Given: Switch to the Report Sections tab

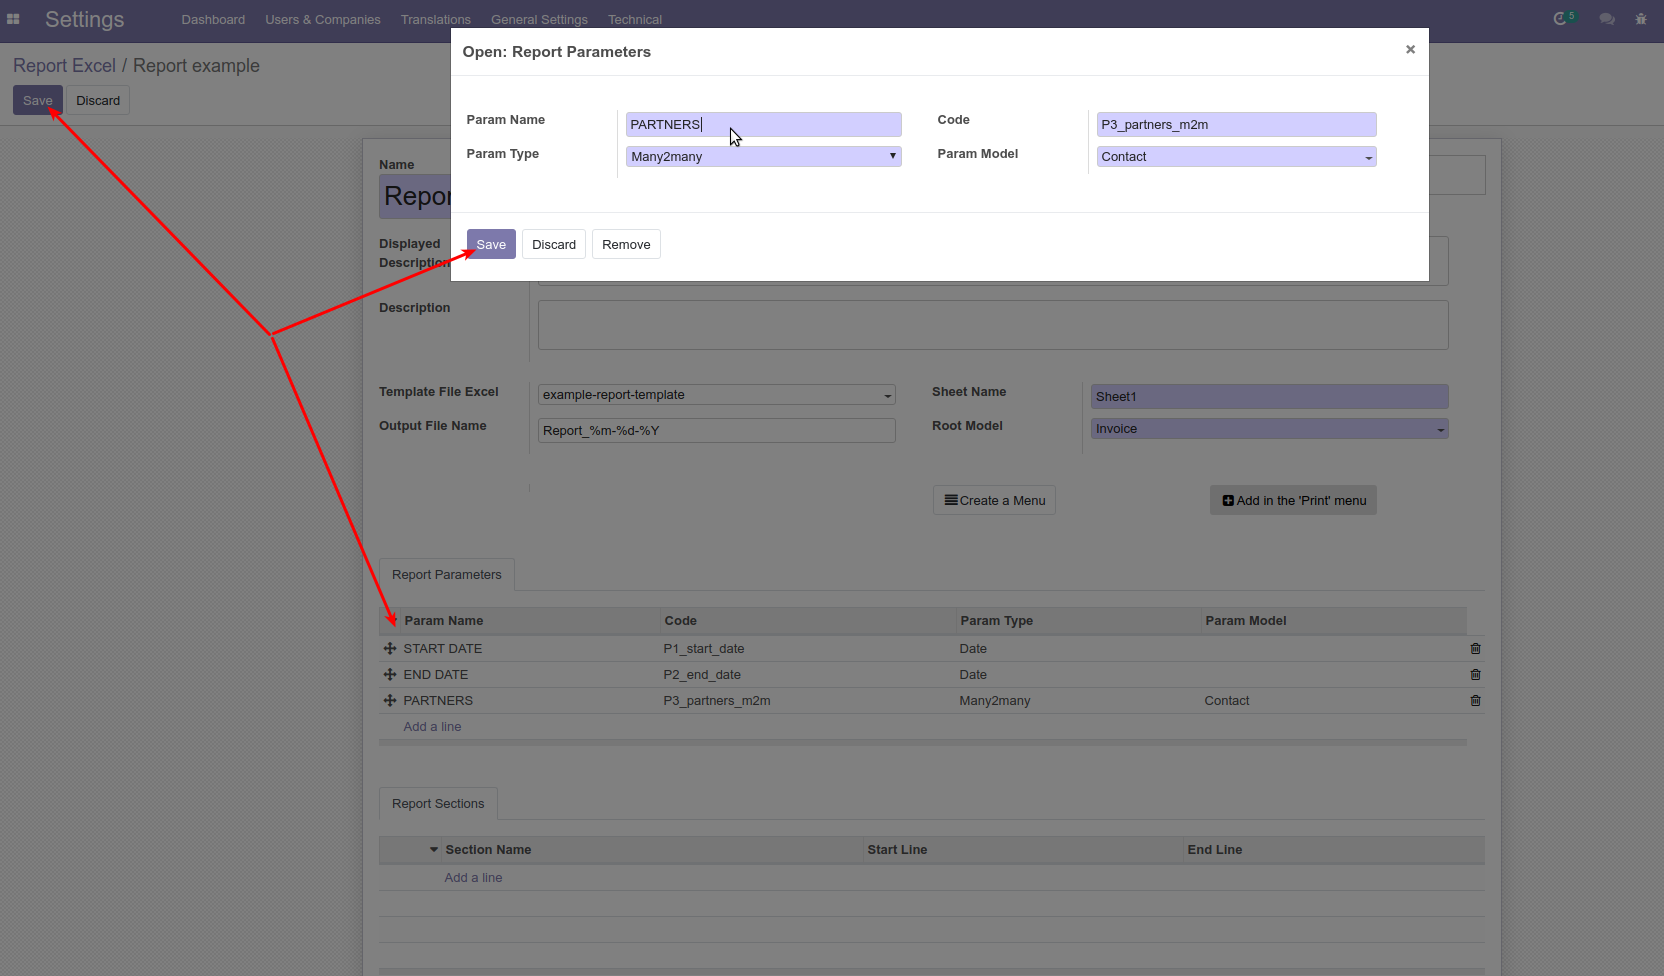Looking at the screenshot, I should click(x=438, y=804).
